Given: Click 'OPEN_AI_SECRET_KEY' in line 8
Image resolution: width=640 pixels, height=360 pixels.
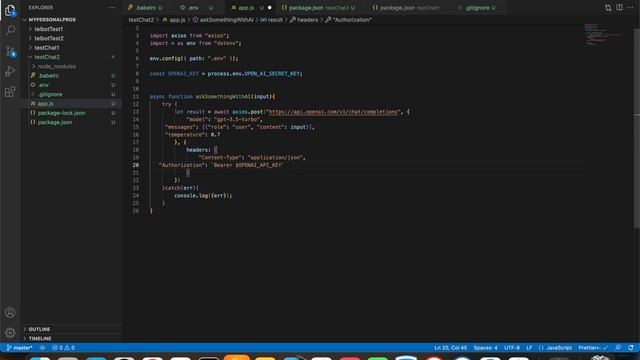Looking at the screenshot, I should 273,74.
